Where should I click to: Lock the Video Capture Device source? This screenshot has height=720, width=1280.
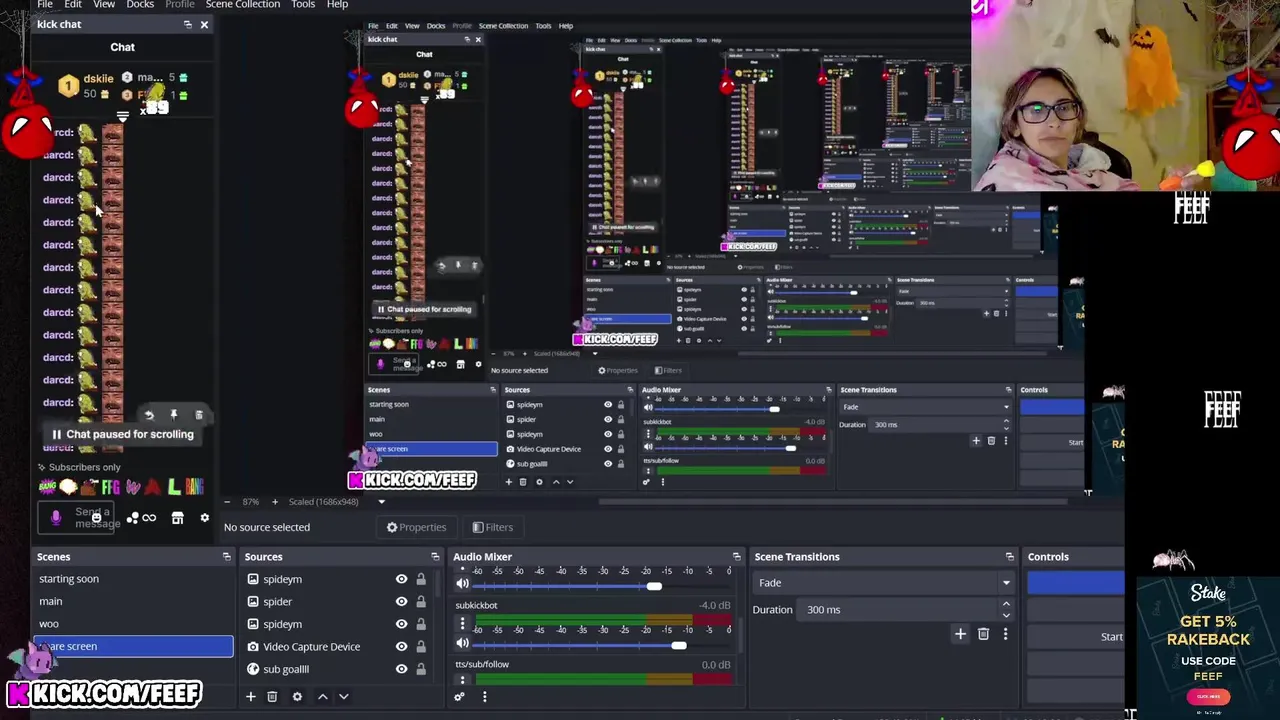tap(421, 647)
